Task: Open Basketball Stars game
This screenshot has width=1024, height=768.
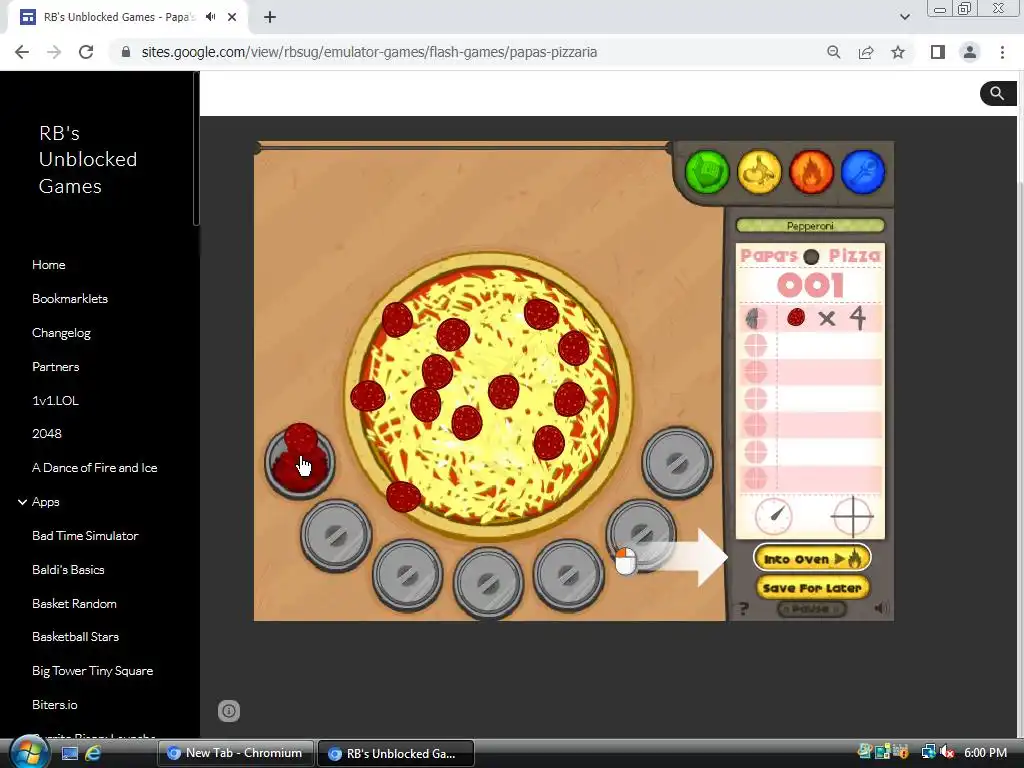Action: [x=76, y=637]
